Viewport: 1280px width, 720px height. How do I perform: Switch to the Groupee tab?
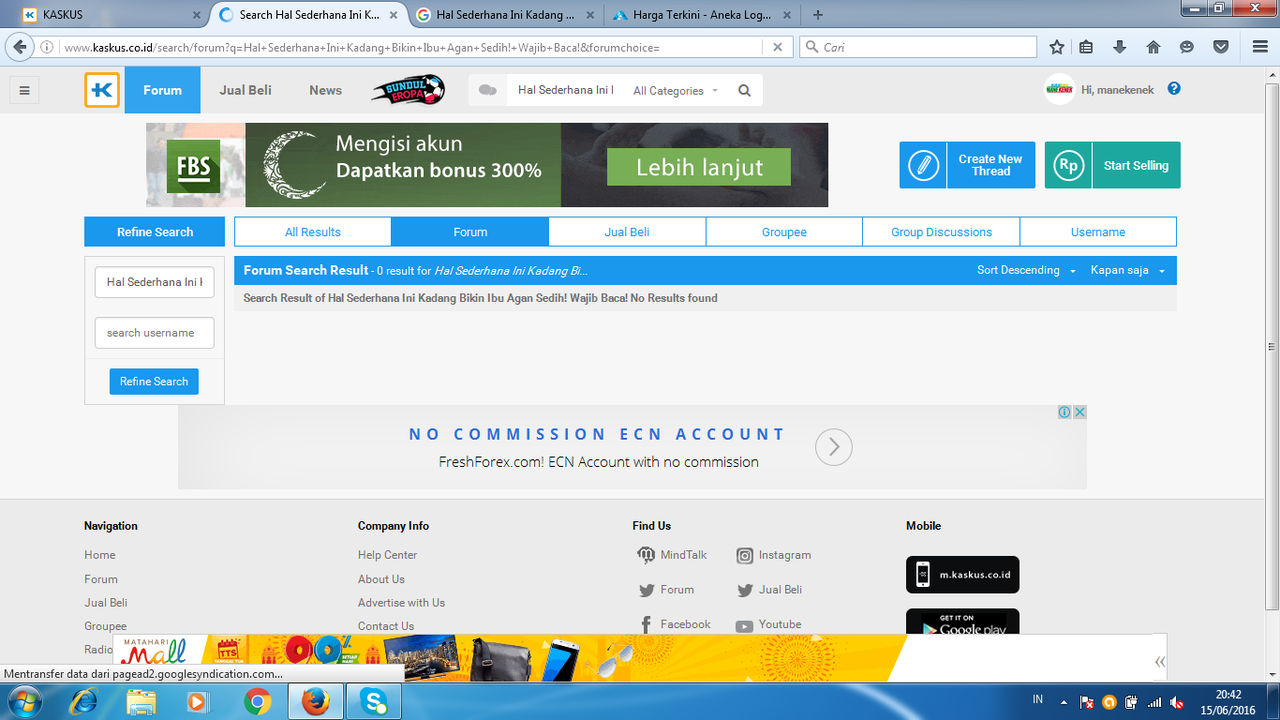784,232
